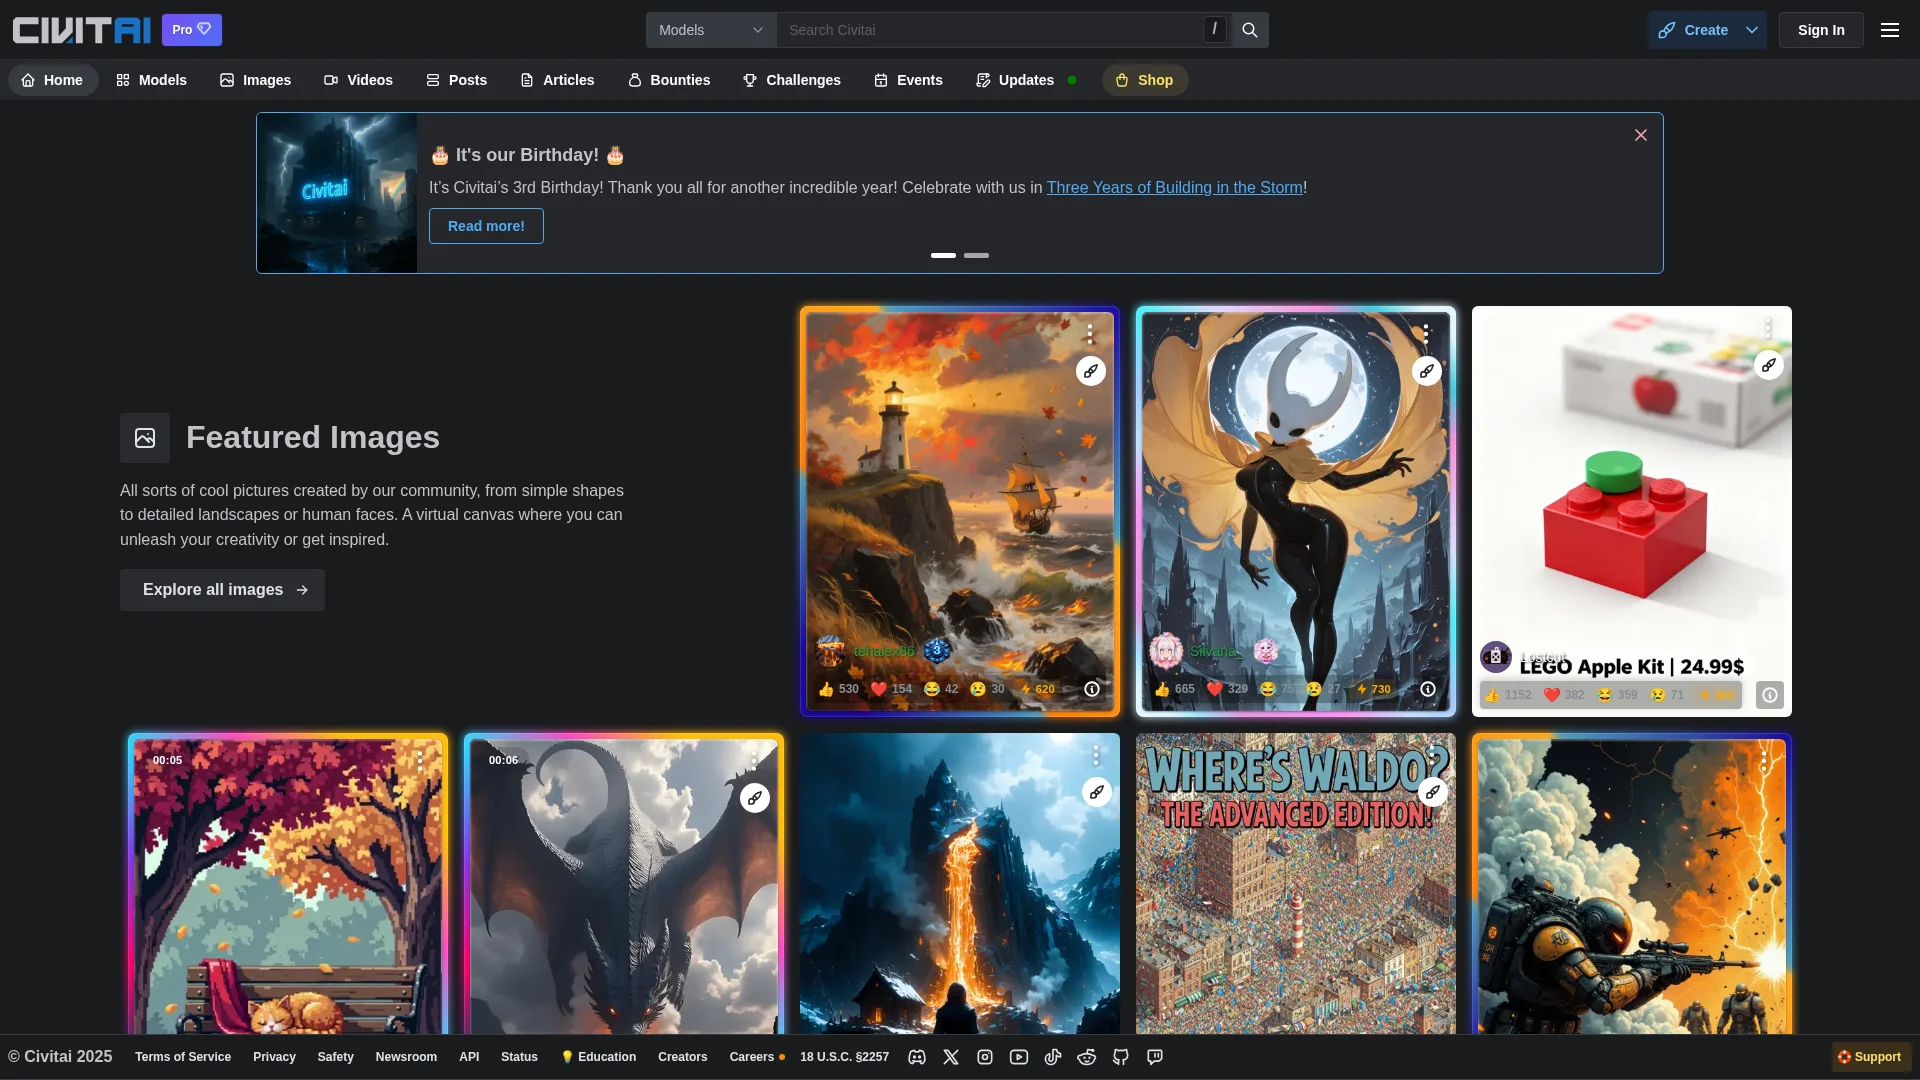The height and width of the screenshot is (1080, 1920).
Task: Click into the Search Civitai field
Action: (x=990, y=30)
